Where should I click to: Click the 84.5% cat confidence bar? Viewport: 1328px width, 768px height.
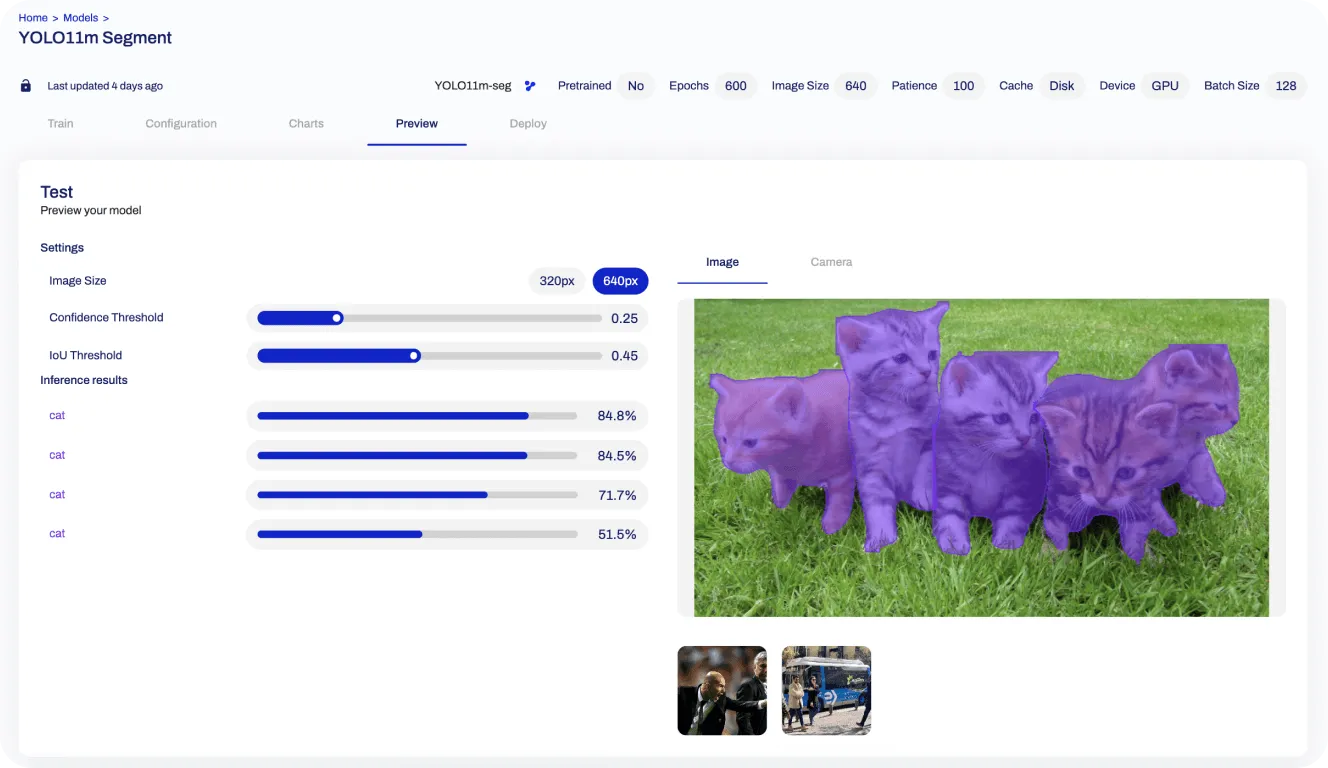tap(417, 456)
